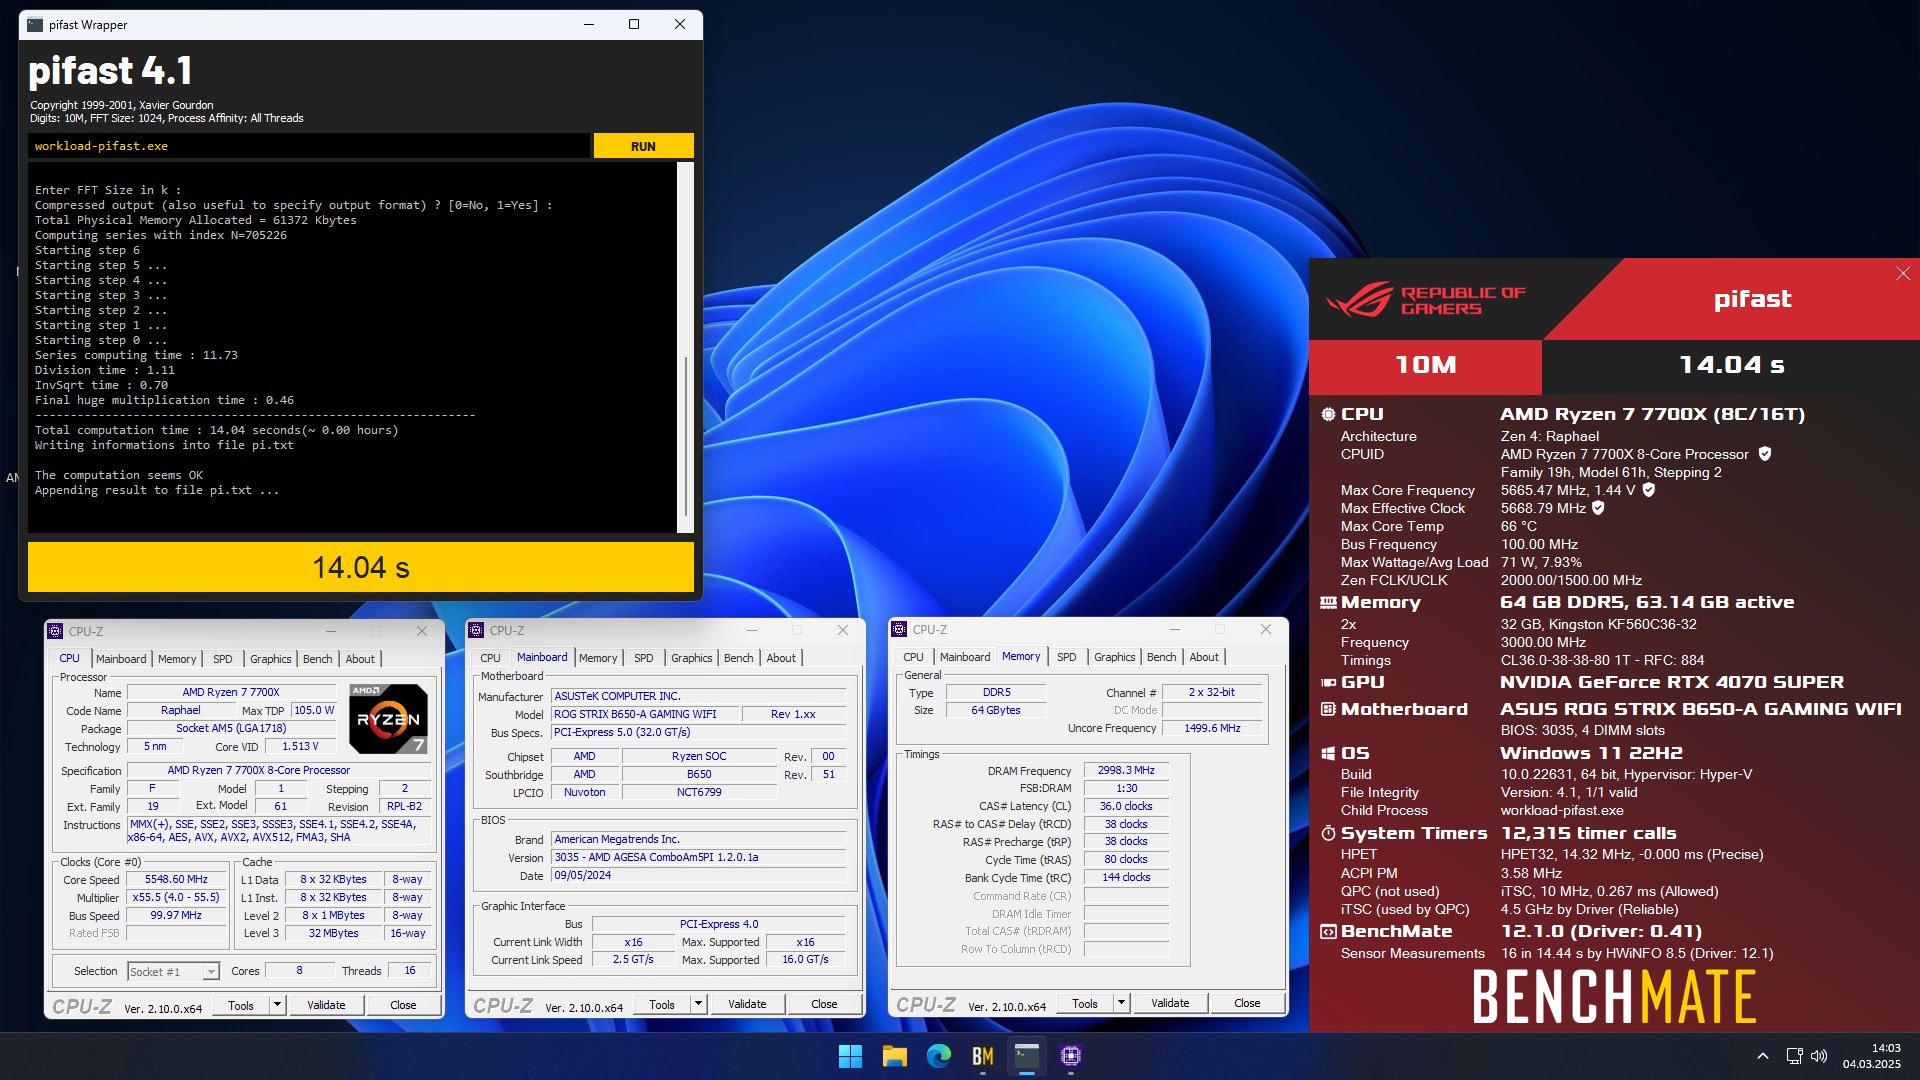Click the network icon in system tray
The height and width of the screenshot is (1080, 1920).
(x=1794, y=1056)
